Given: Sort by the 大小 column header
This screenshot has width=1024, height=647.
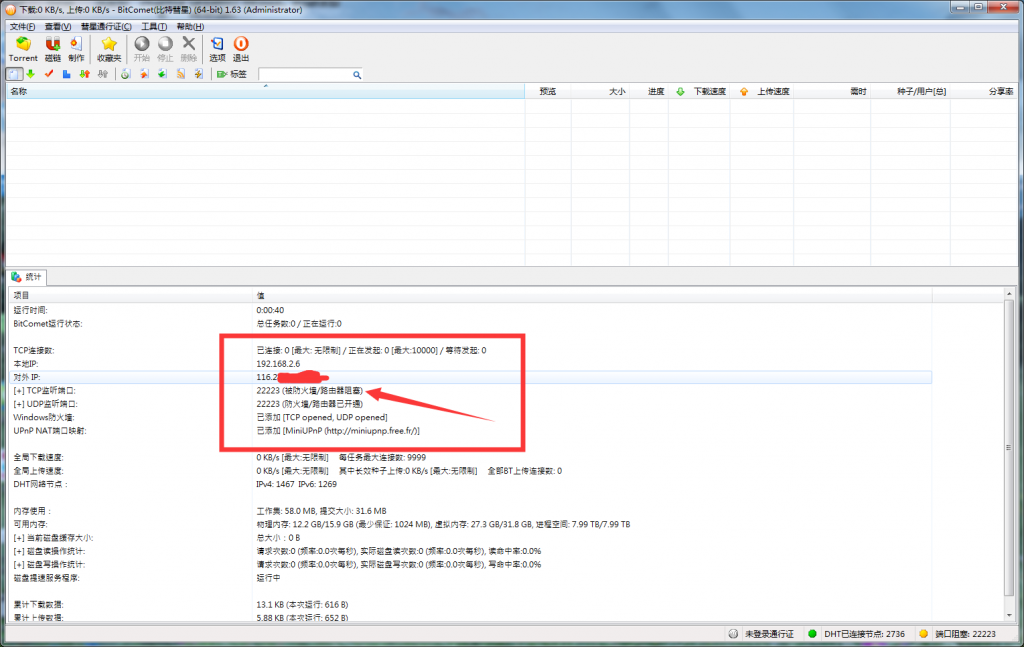Looking at the screenshot, I should pos(601,91).
